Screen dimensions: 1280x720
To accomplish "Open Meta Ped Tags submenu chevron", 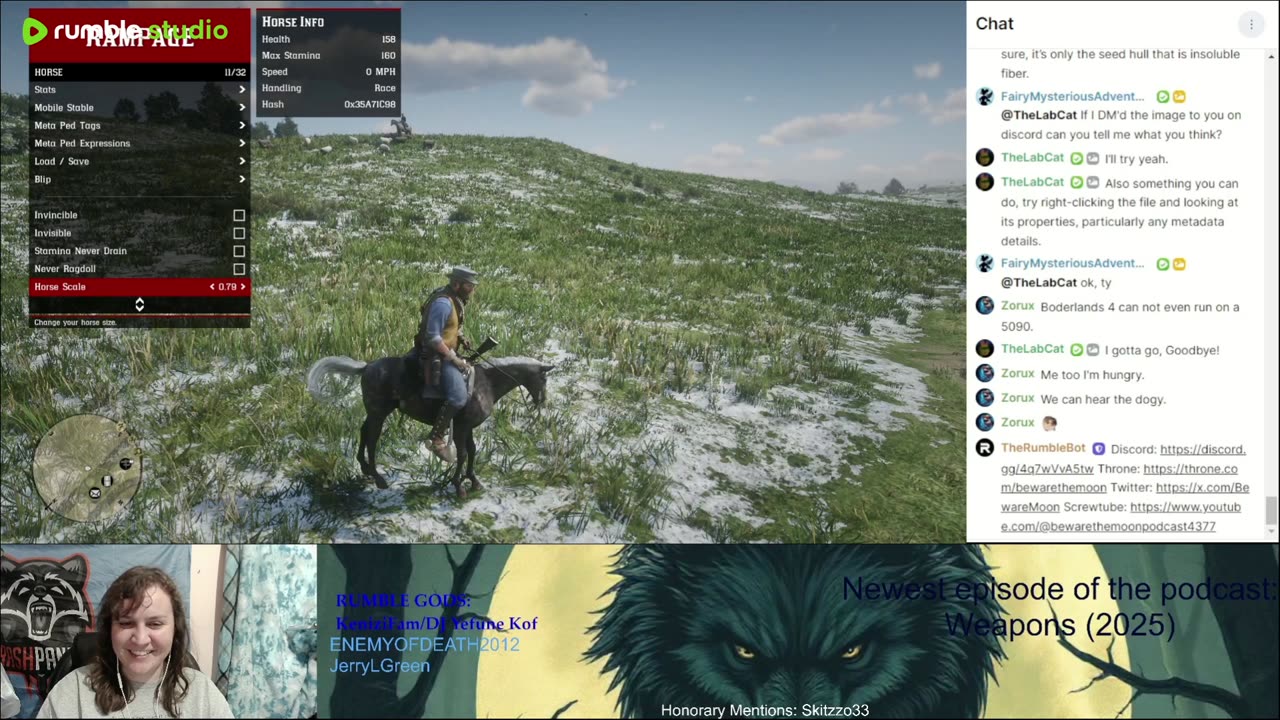I will pyautogui.click(x=242, y=126).
